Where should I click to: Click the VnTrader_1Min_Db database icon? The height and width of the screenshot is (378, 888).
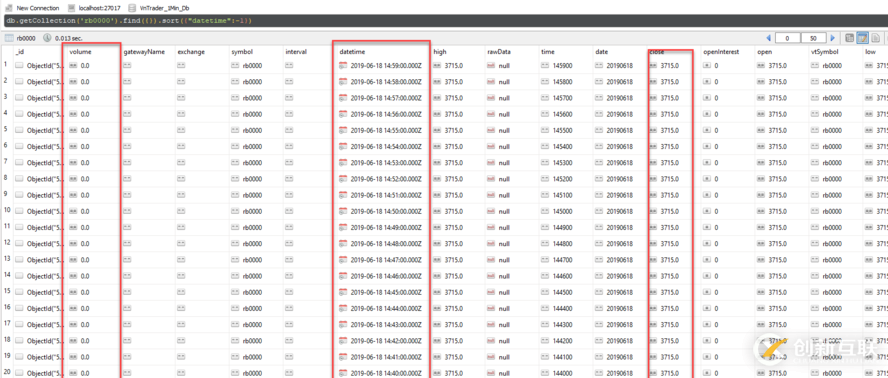pos(132,8)
